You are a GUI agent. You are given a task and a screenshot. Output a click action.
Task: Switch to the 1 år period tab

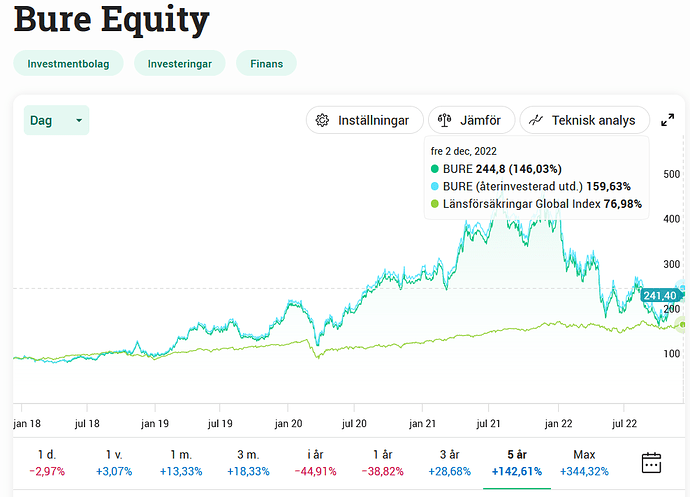tap(382, 463)
